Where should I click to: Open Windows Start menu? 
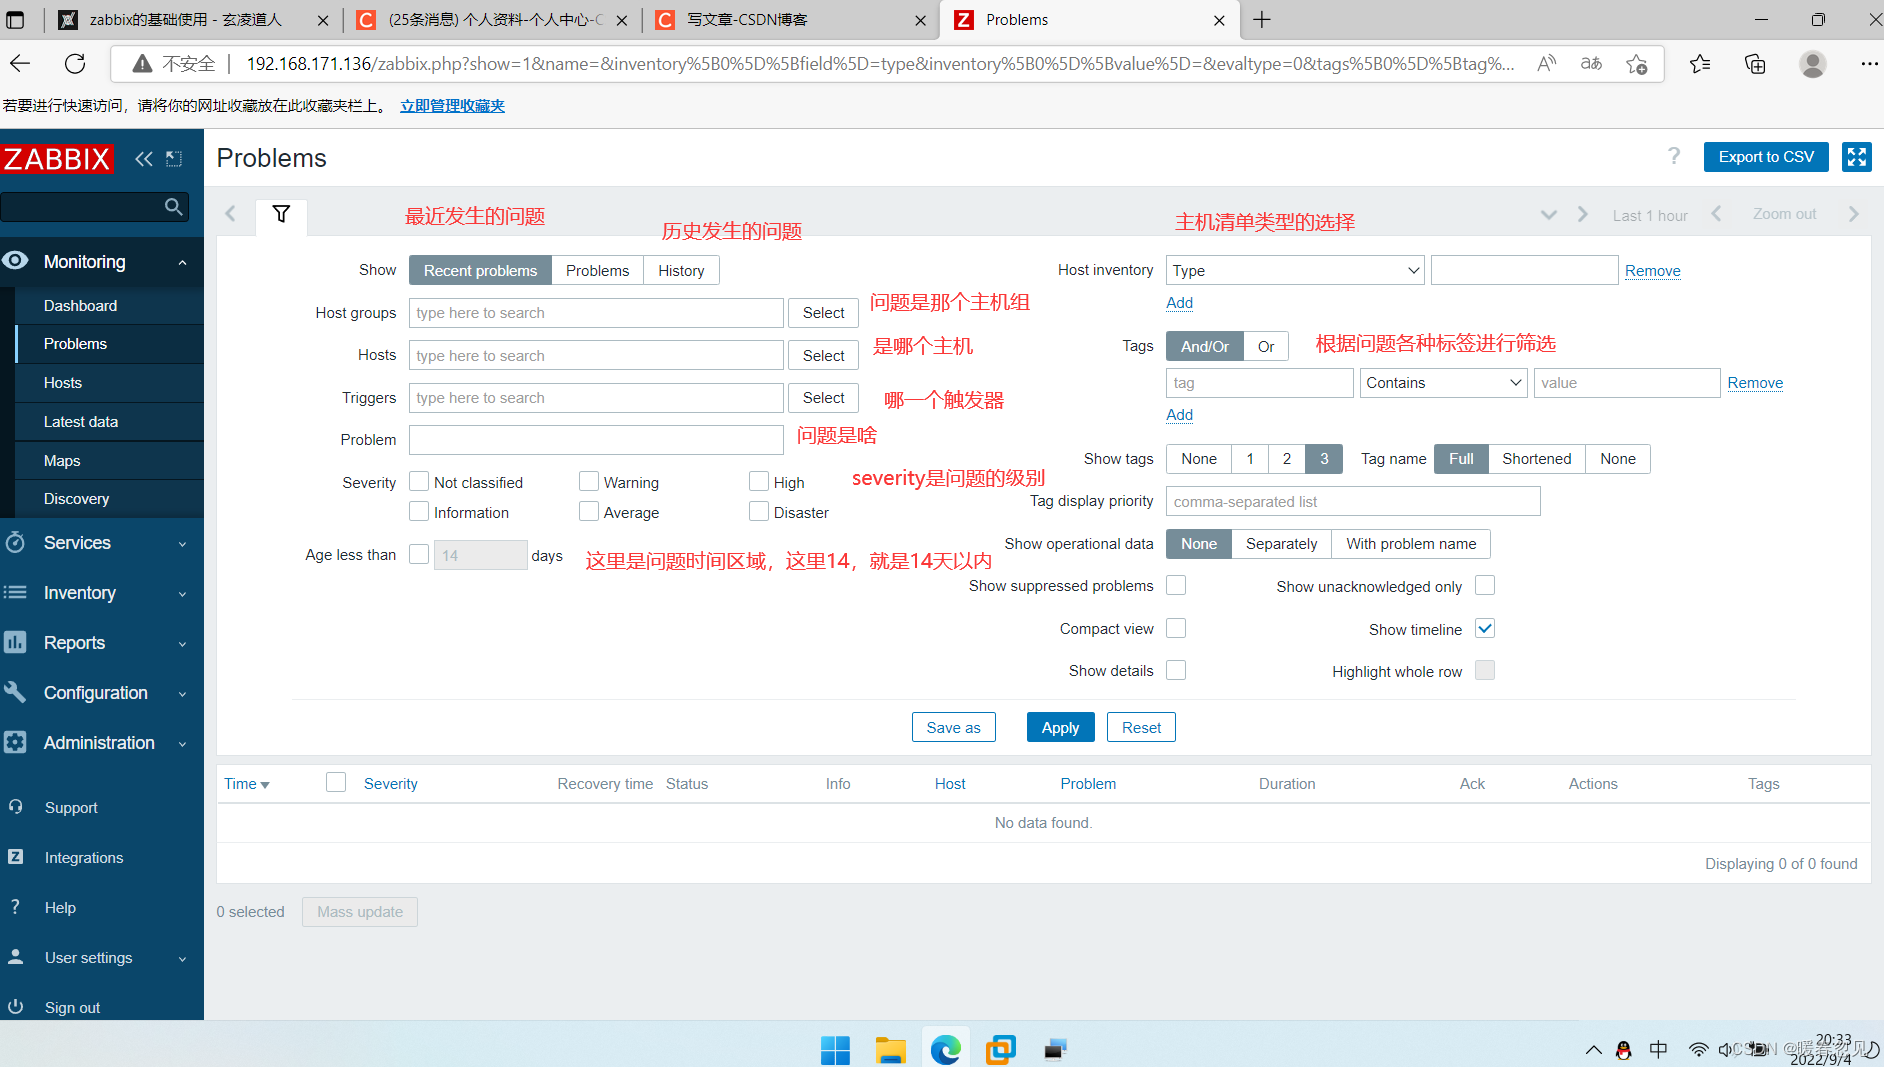pyautogui.click(x=835, y=1049)
